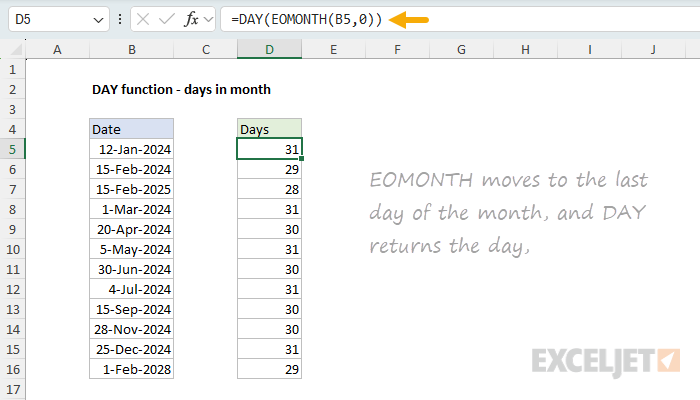Viewport: 700px width, 400px height.
Task: Click the 'Date' header cell
Action: tap(132, 129)
